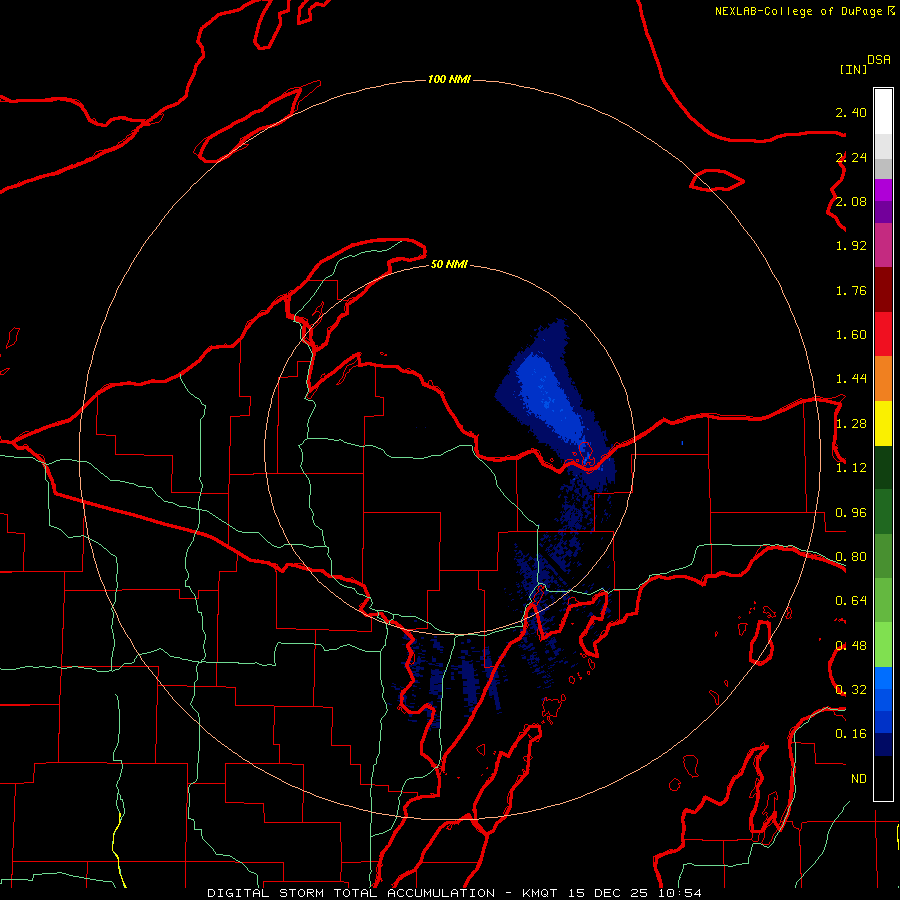This screenshot has height=900, width=900.
Task: Click the 1.92 legend value
Action: click(851, 246)
